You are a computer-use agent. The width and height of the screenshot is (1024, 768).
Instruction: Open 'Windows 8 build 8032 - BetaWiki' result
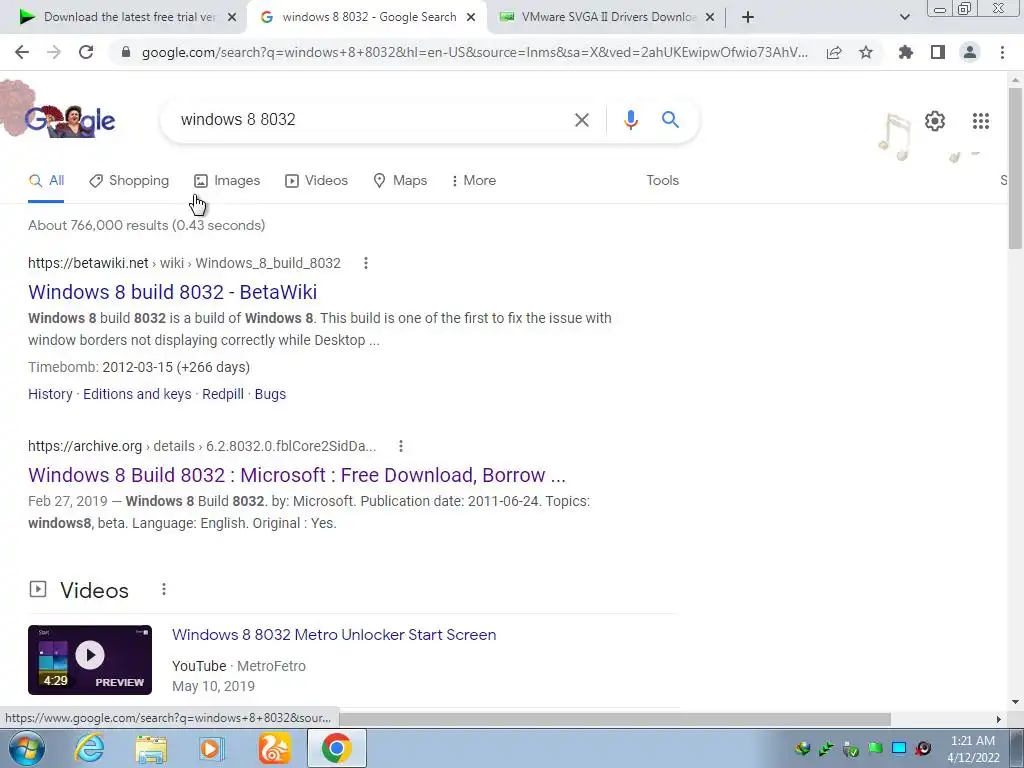[x=172, y=292]
